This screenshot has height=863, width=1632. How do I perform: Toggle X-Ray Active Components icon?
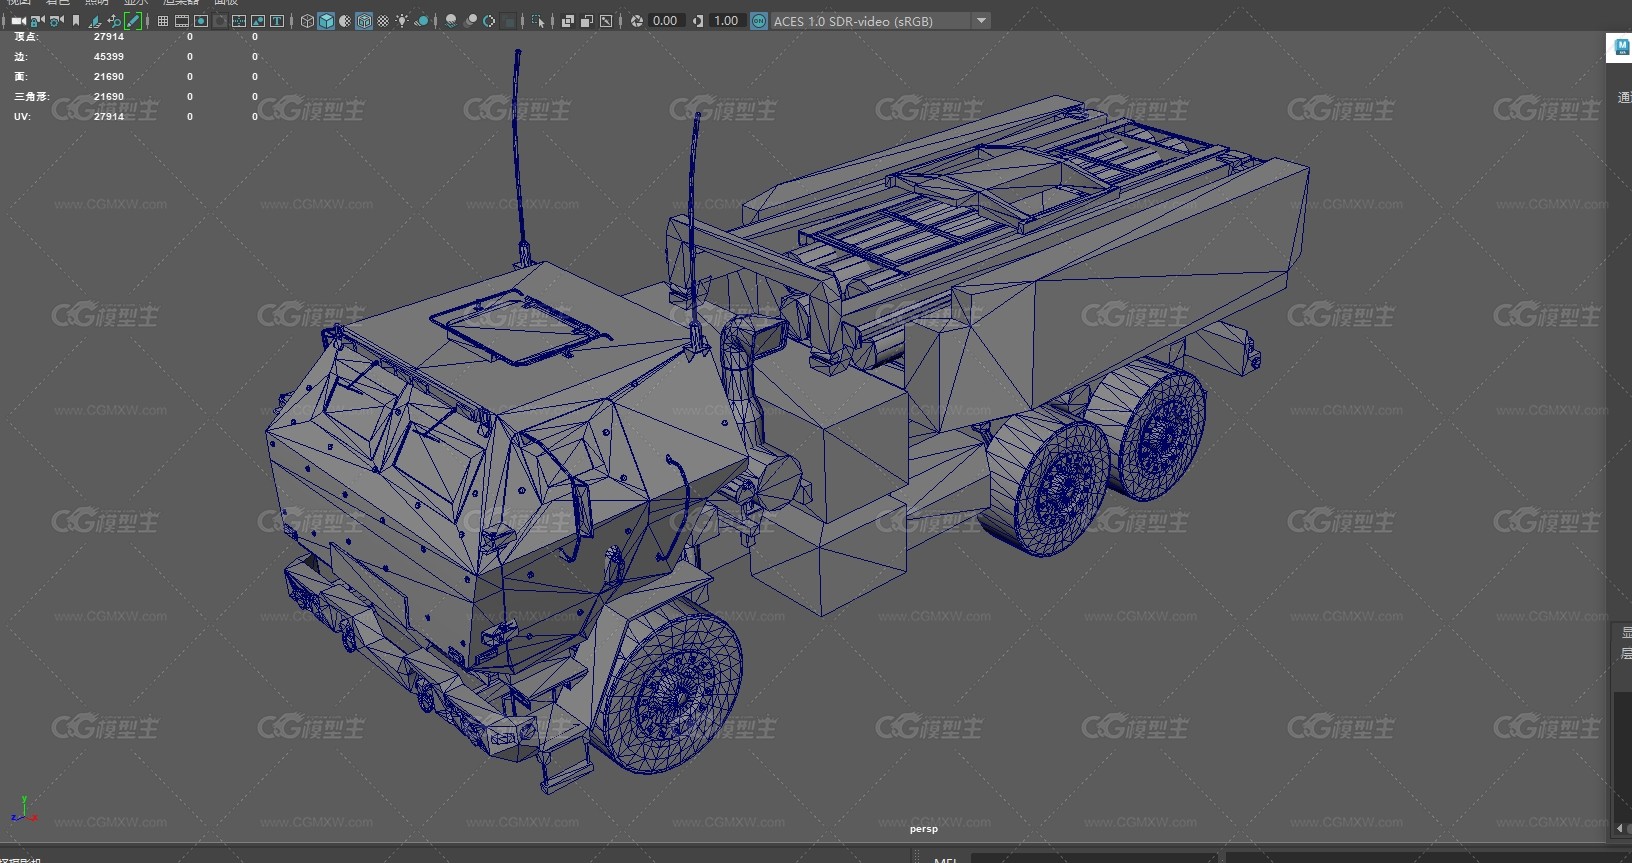pyautogui.click(x=587, y=21)
